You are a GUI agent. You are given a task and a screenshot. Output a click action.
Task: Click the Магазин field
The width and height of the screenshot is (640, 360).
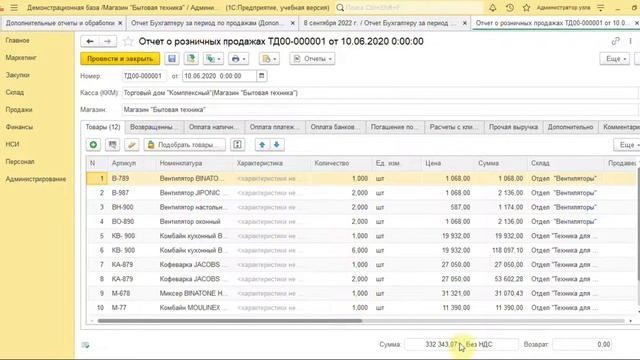380,110
